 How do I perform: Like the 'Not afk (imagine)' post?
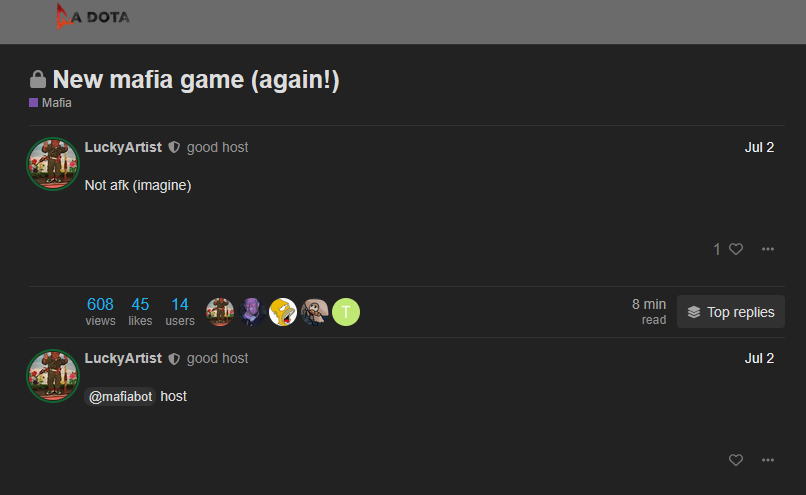click(x=736, y=249)
